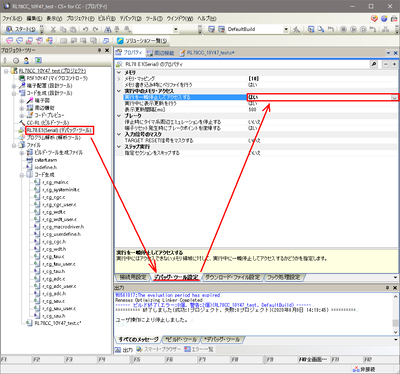Collapse the ブレーク property category

[119, 116]
